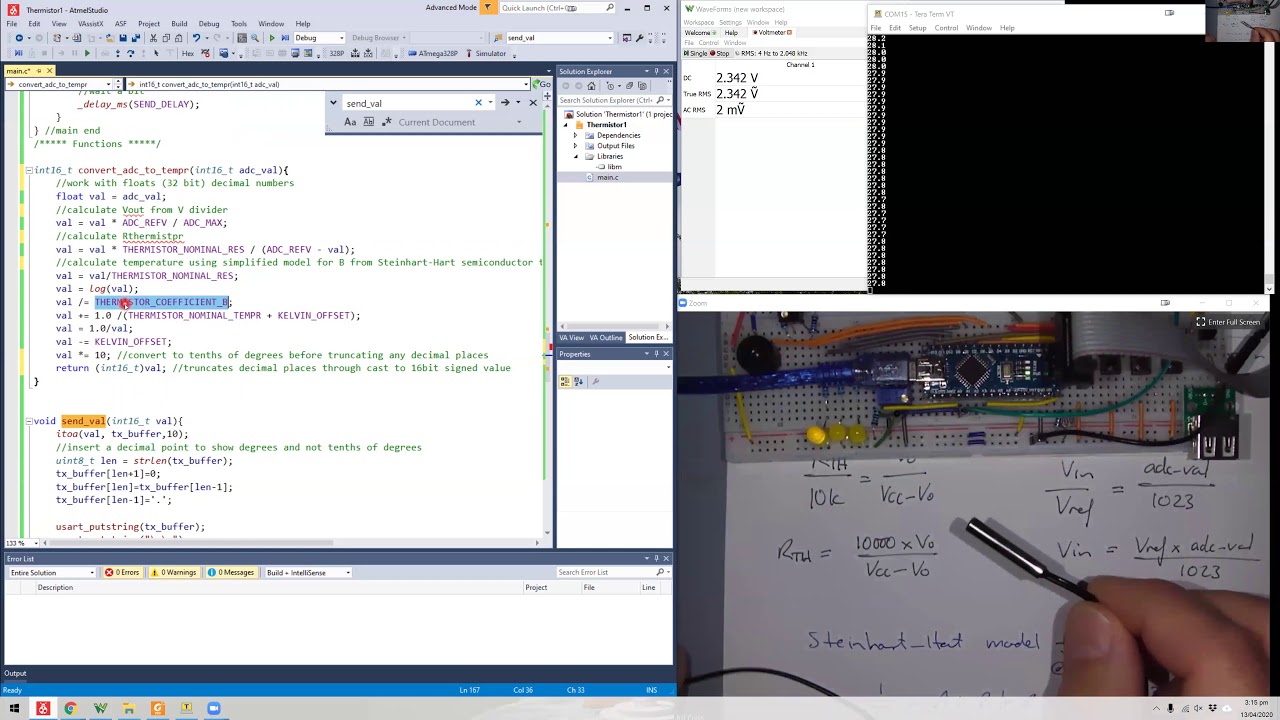
Task: Expand the Dependencies folder
Action: click(575, 135)
